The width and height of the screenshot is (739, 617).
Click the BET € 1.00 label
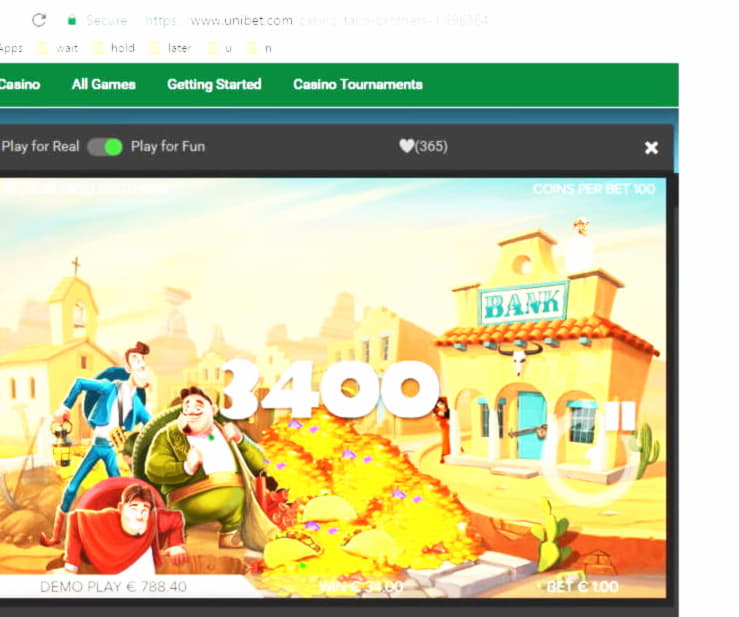583,587
